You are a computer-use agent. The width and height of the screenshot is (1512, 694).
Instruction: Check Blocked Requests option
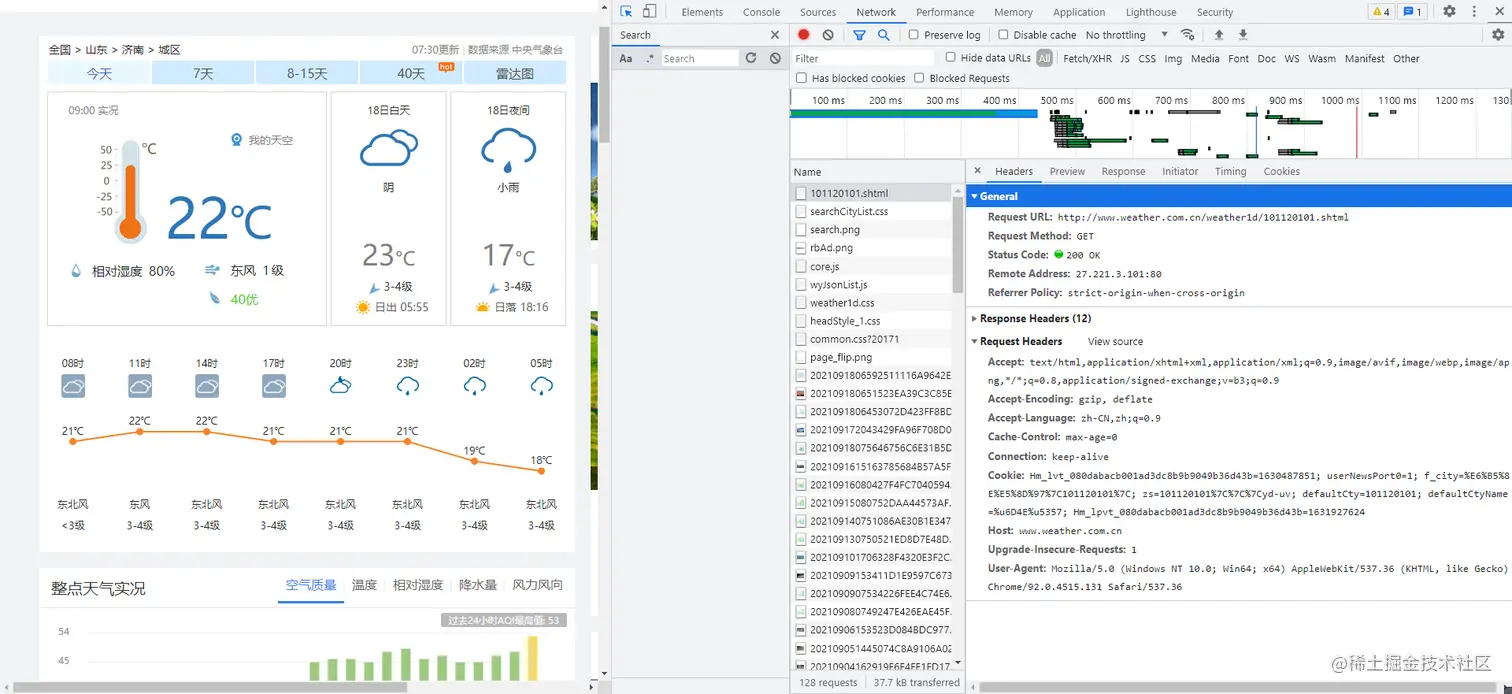pos(919,78)
